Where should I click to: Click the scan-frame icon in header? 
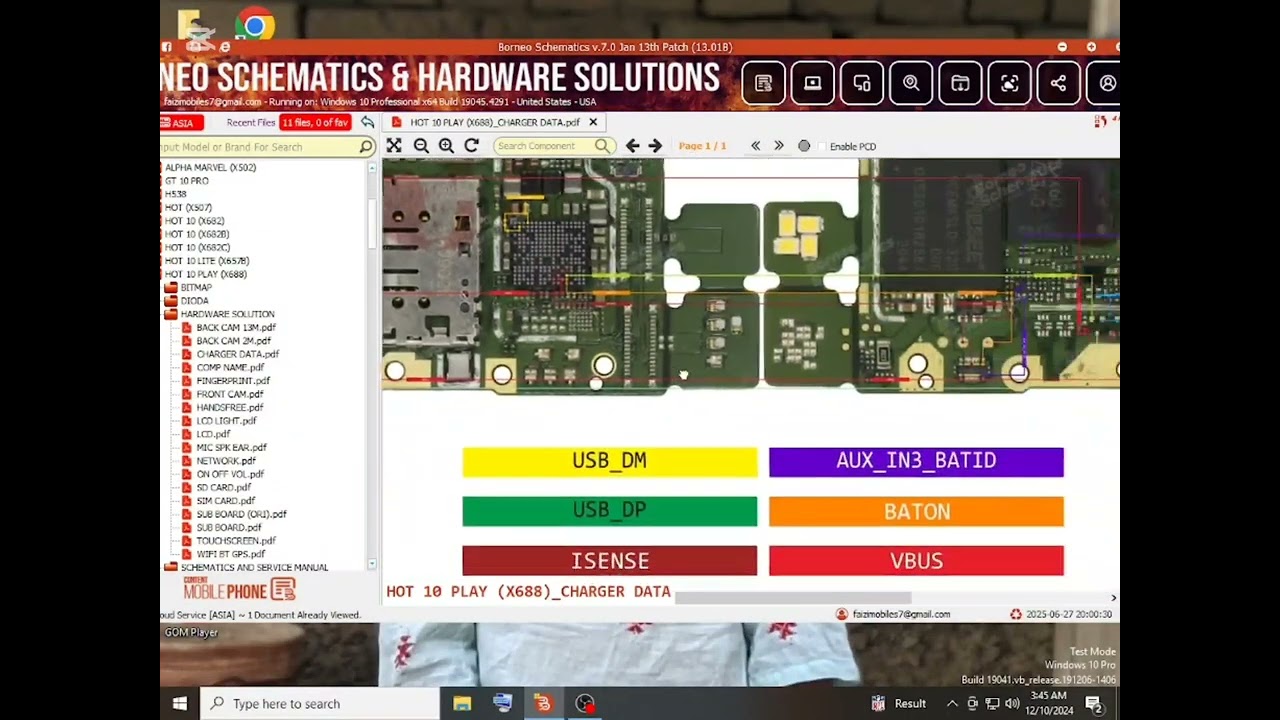tap(1009, 84)
